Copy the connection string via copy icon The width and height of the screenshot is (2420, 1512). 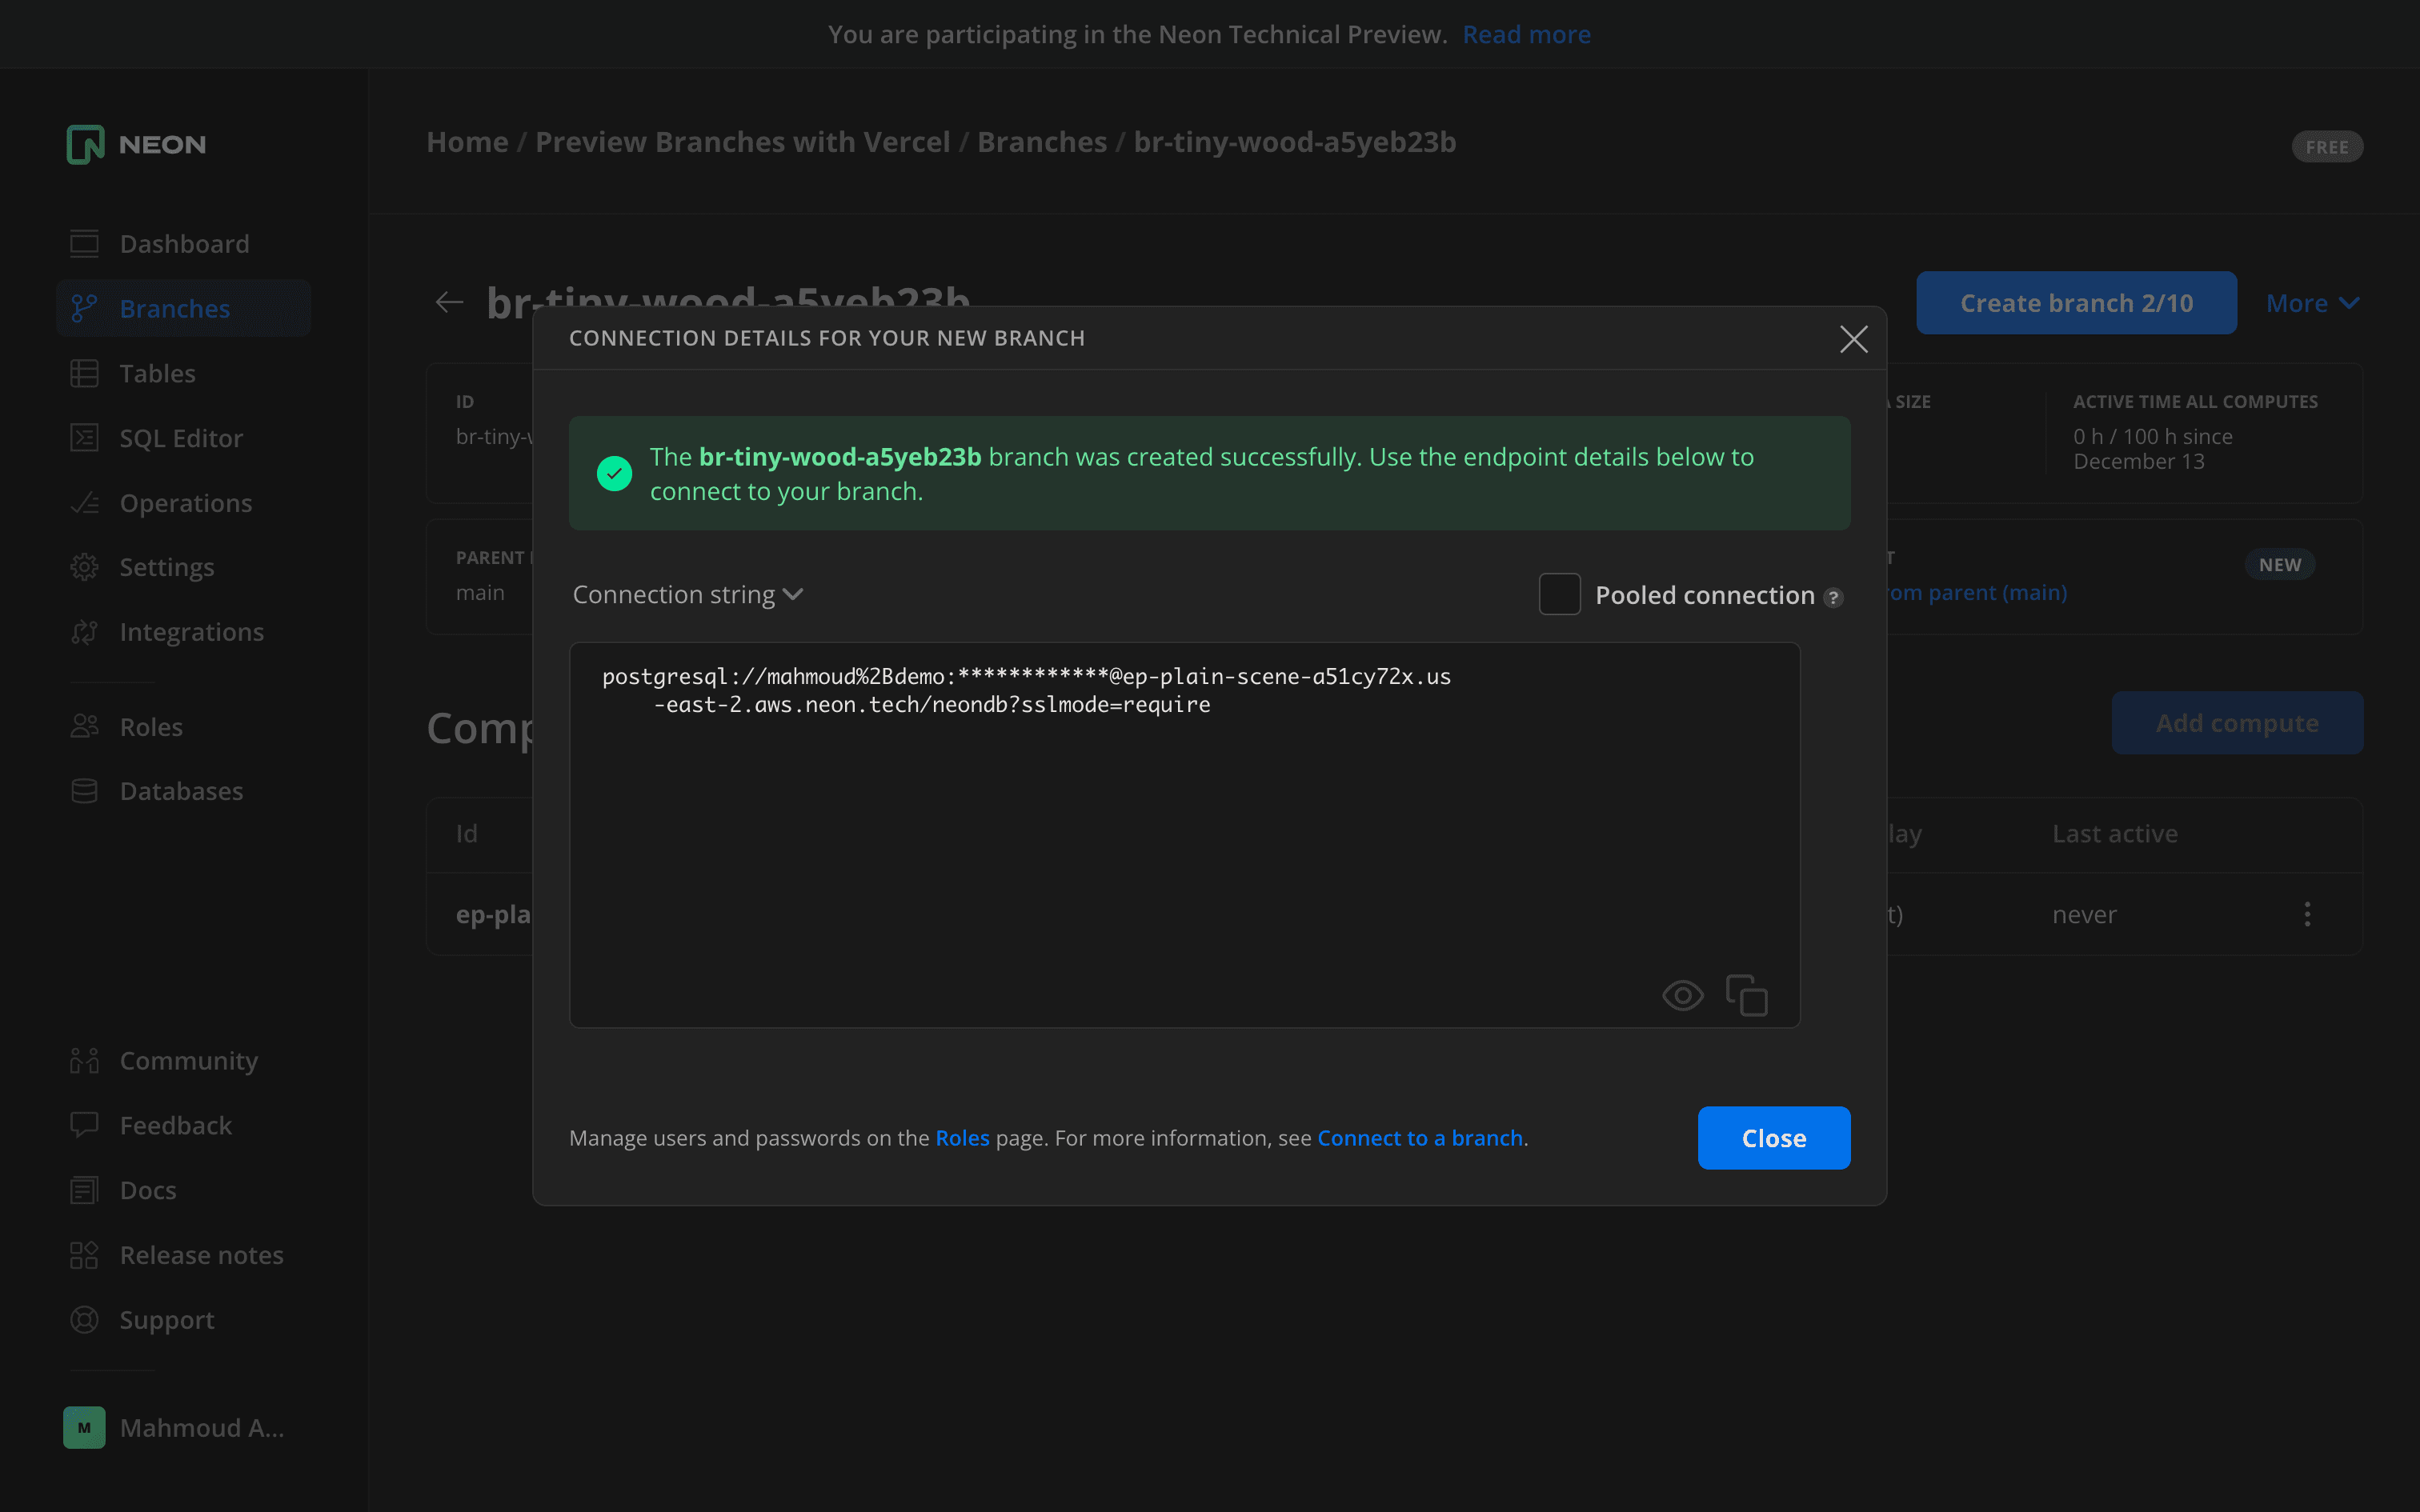[1746, 995]
